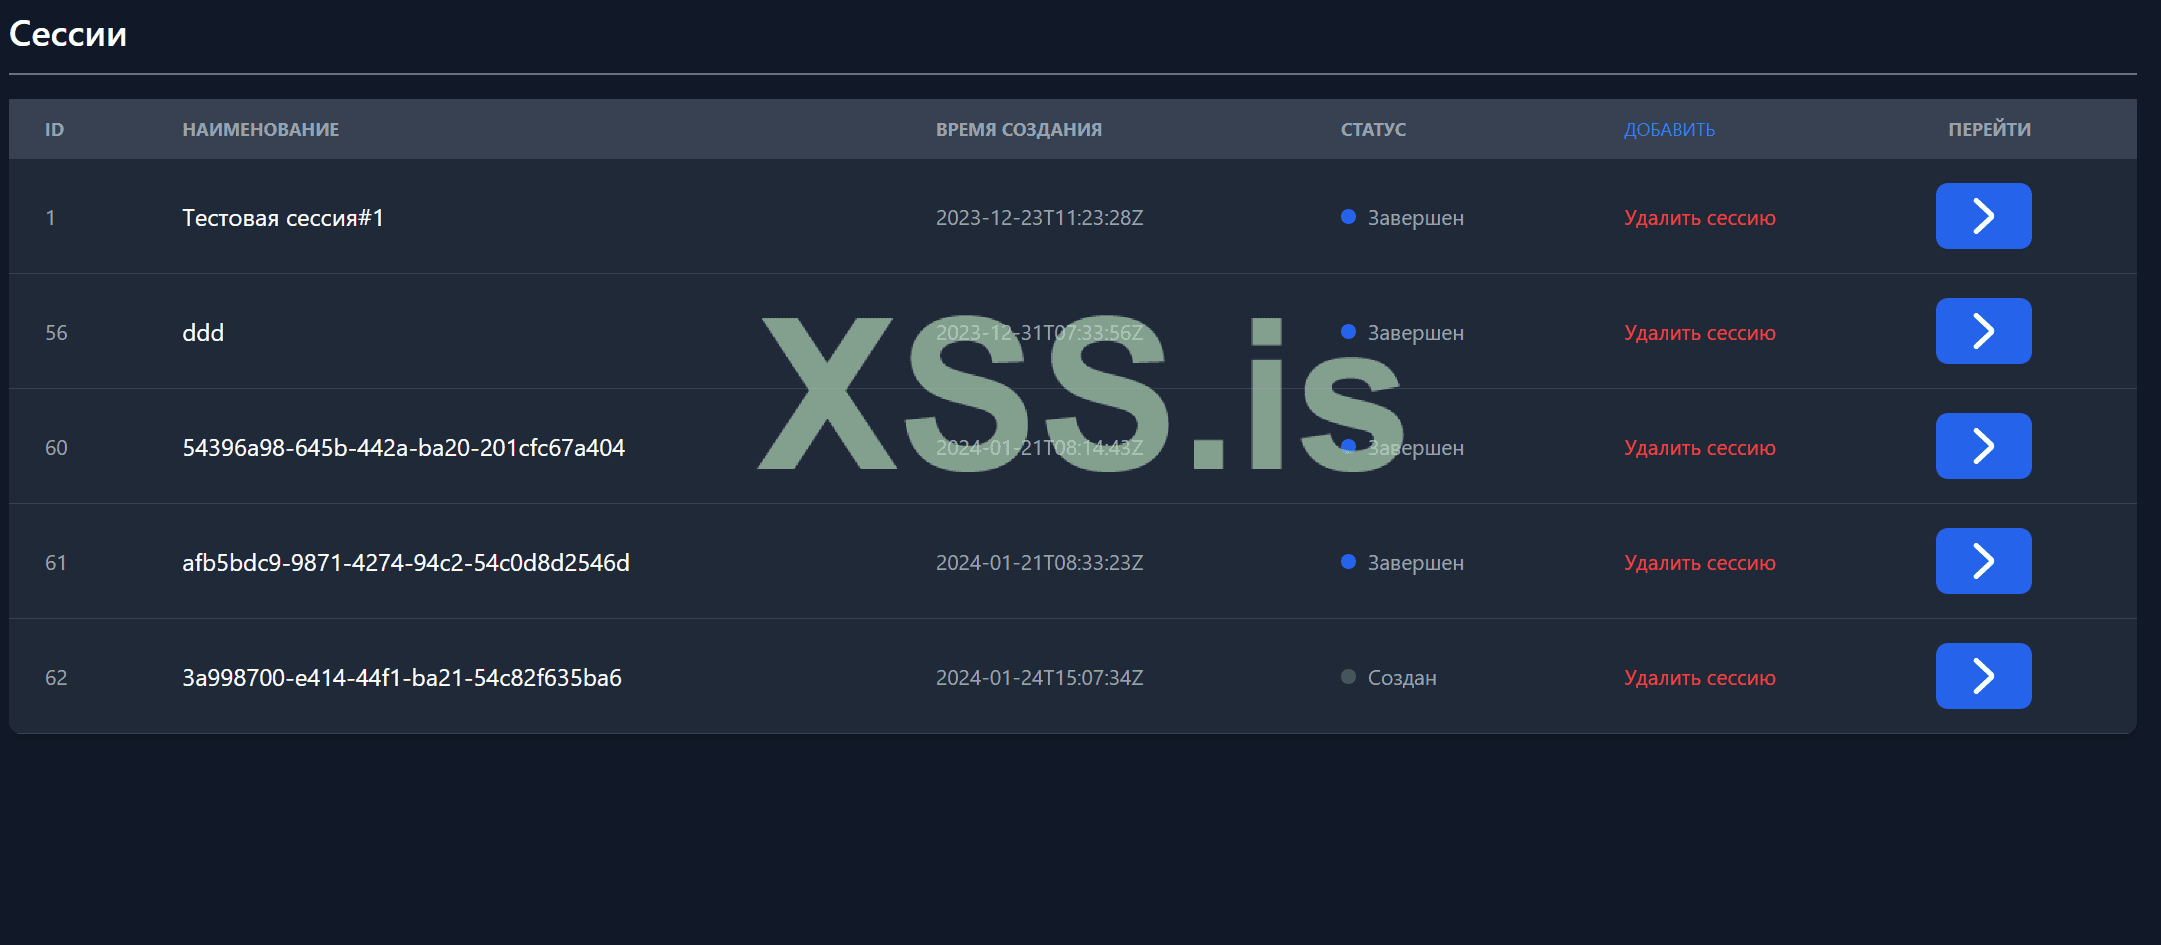
Task: Click the "ID" column header
Action: tap(54, 130)
